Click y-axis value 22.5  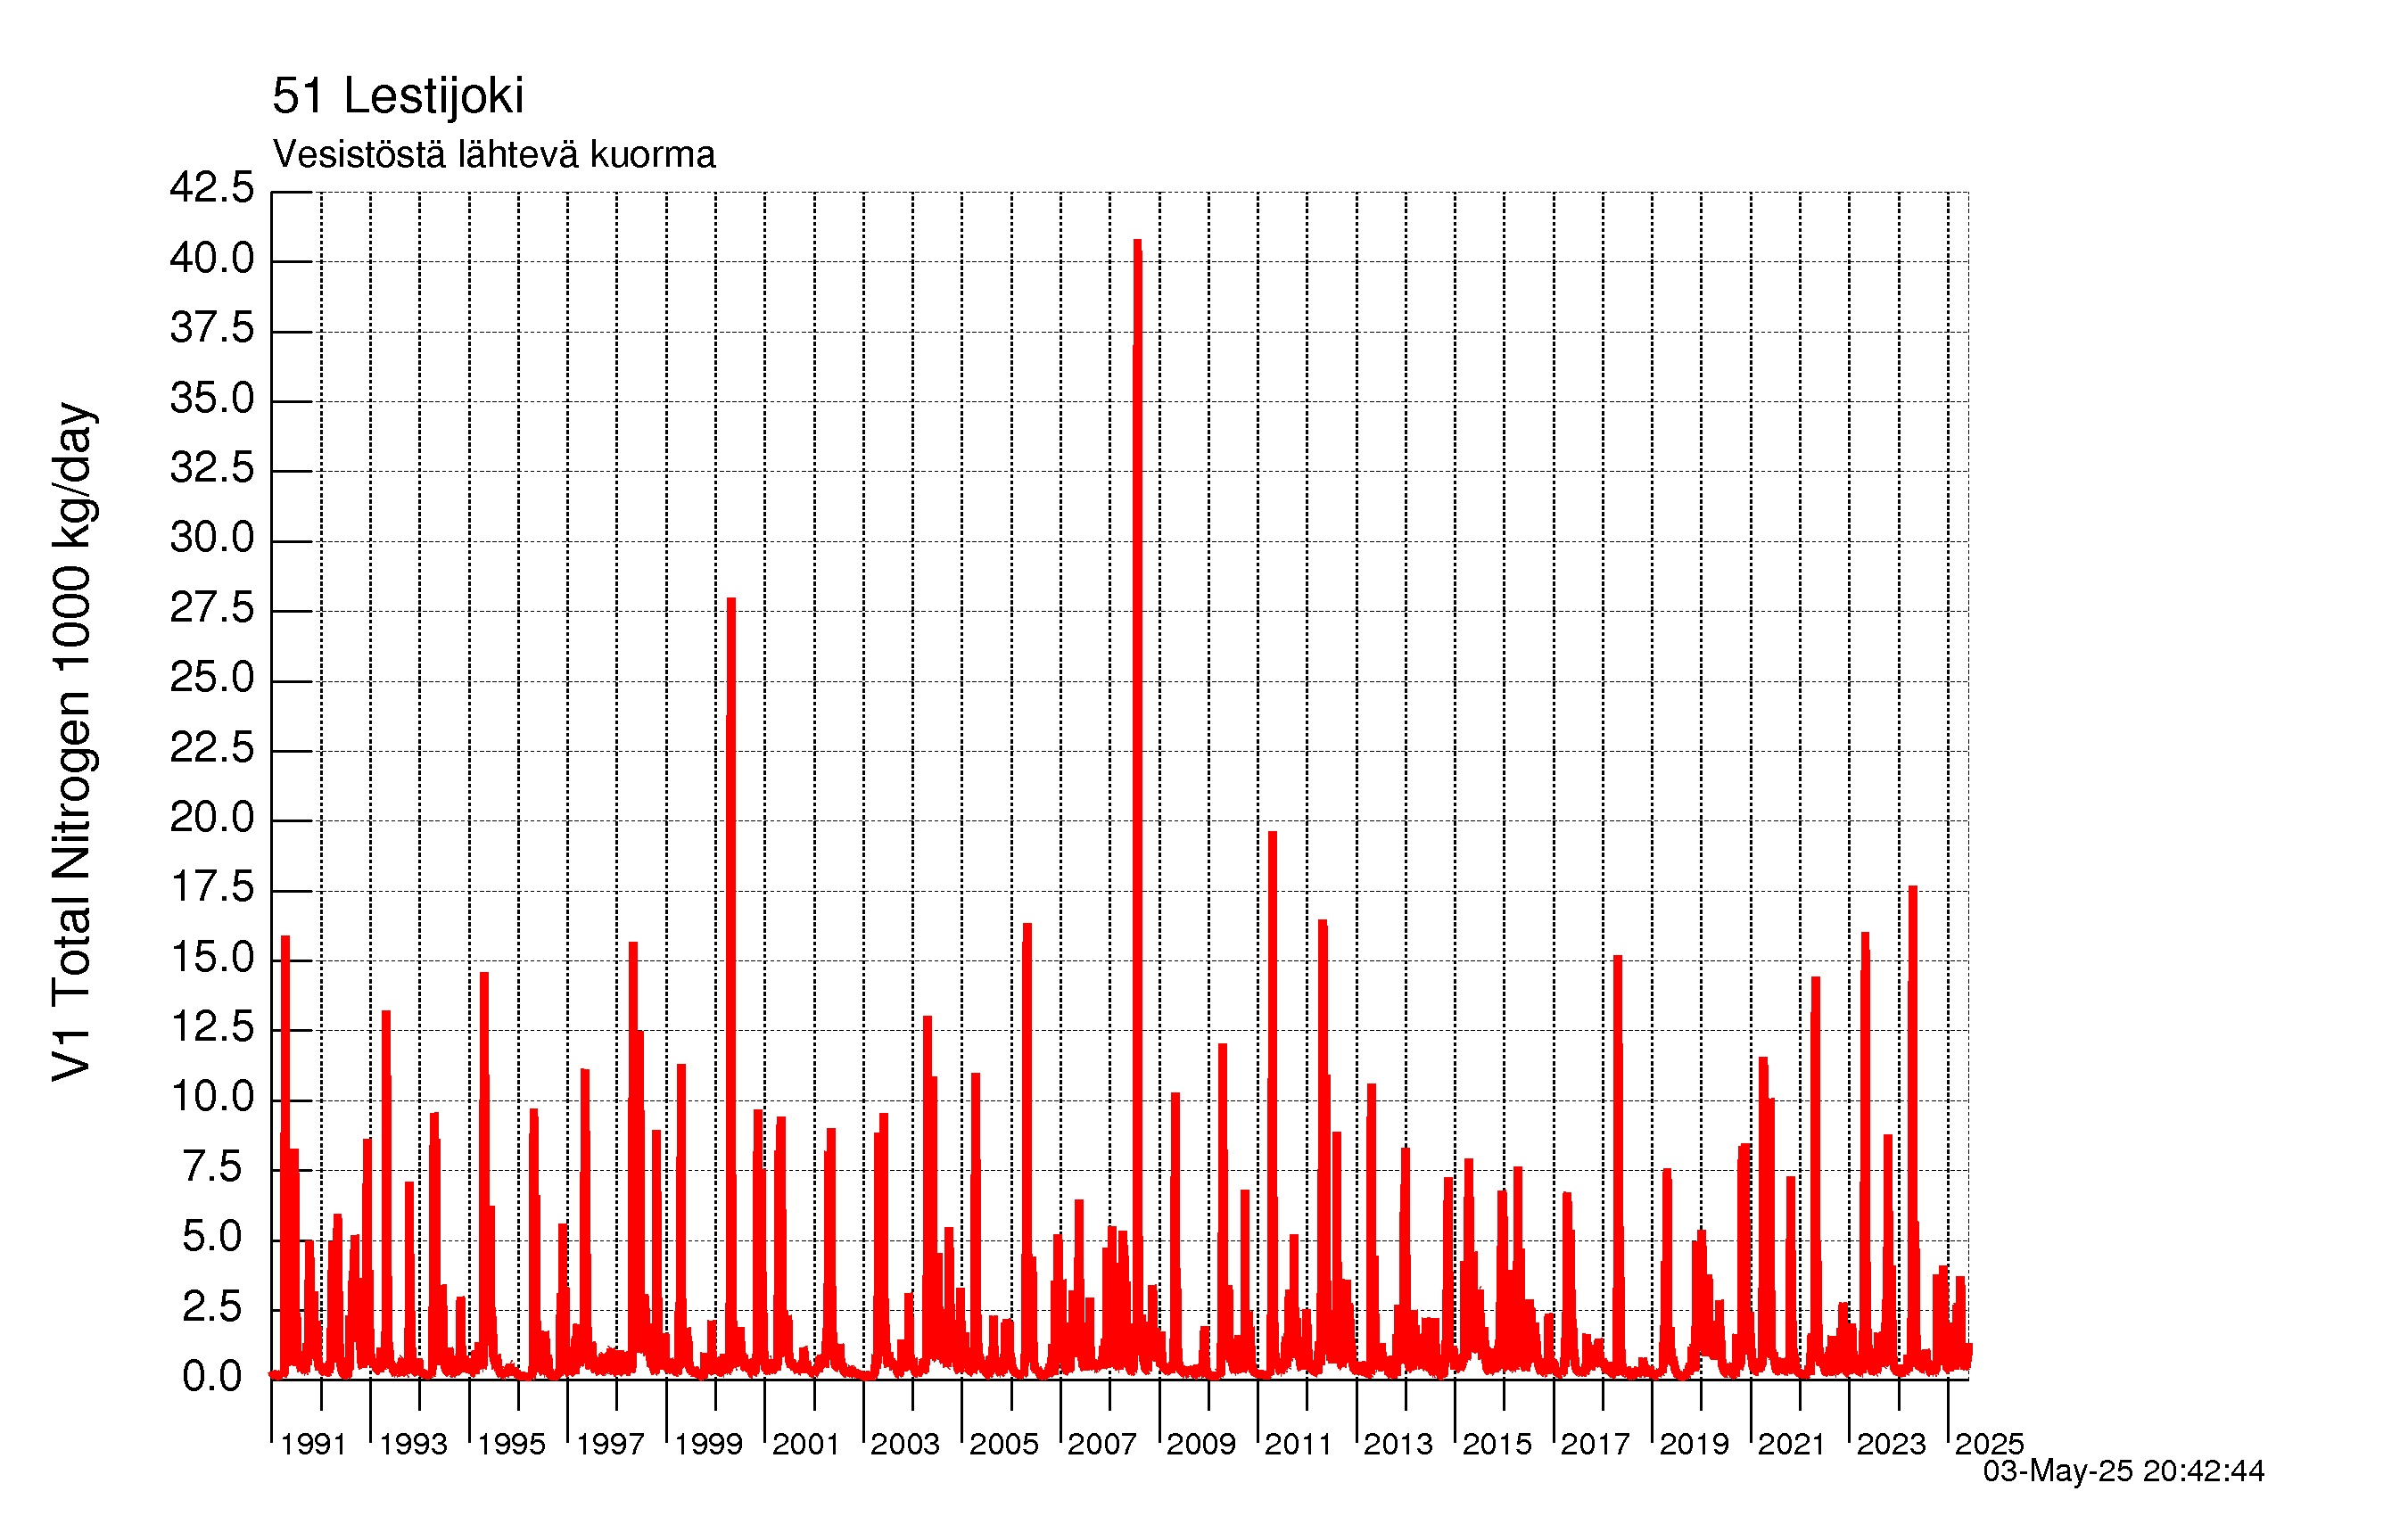[212, 748]
